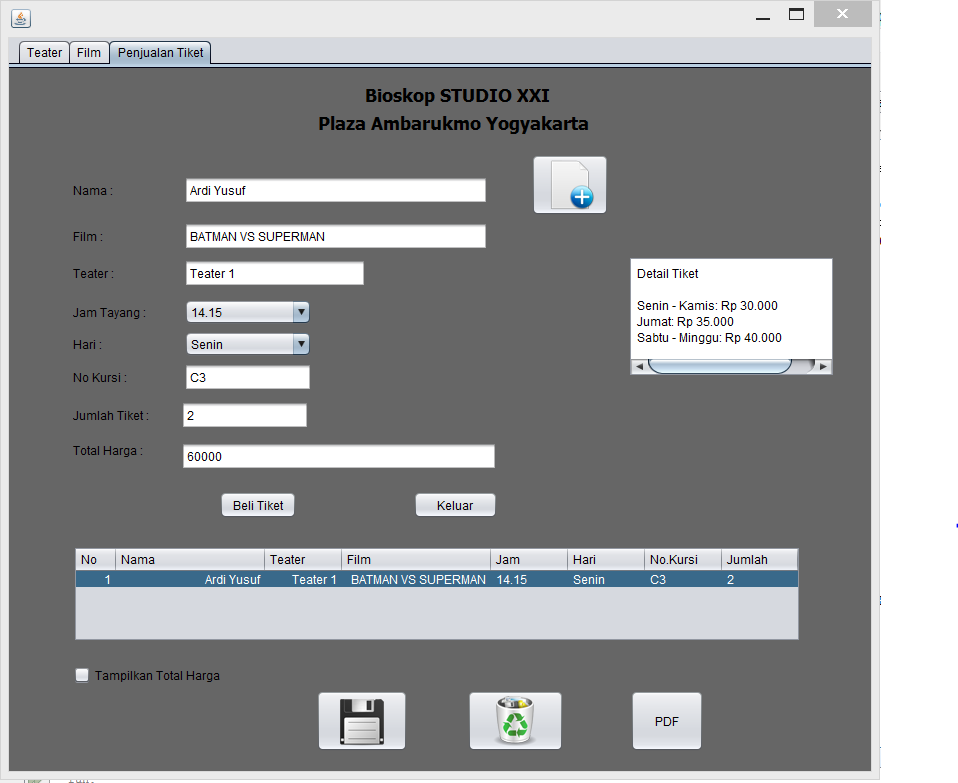This screenshot has height=783, width=958.
Task: Click the recycle bin delete button
Action: (x=515, y=721)
